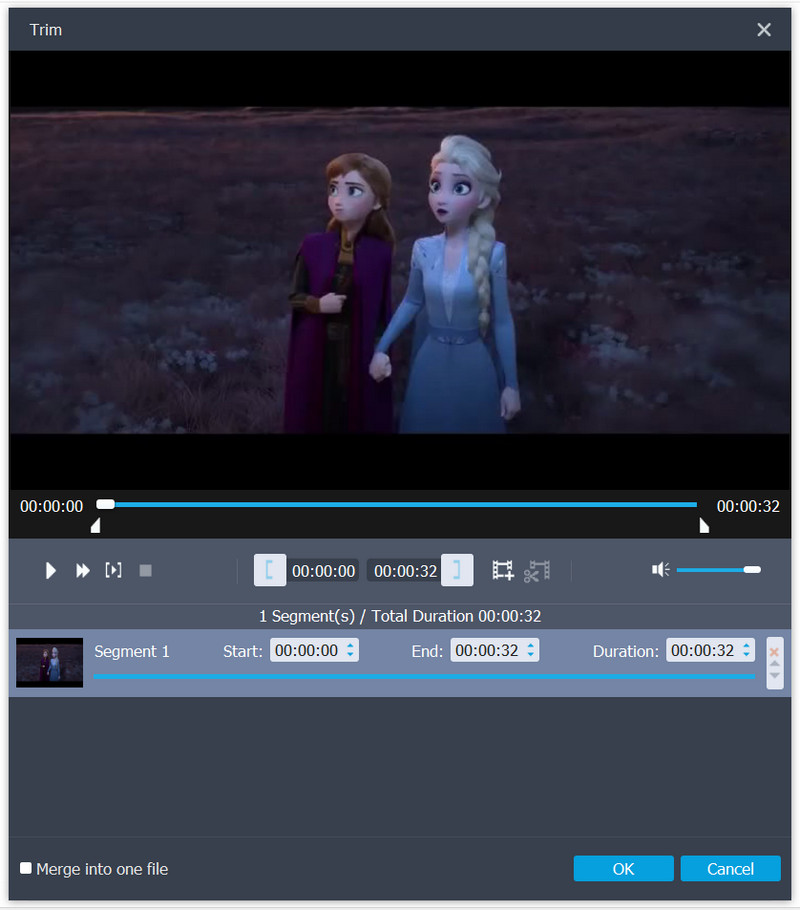
Task: Click the fast forward icon
Action: coord(83,570)
